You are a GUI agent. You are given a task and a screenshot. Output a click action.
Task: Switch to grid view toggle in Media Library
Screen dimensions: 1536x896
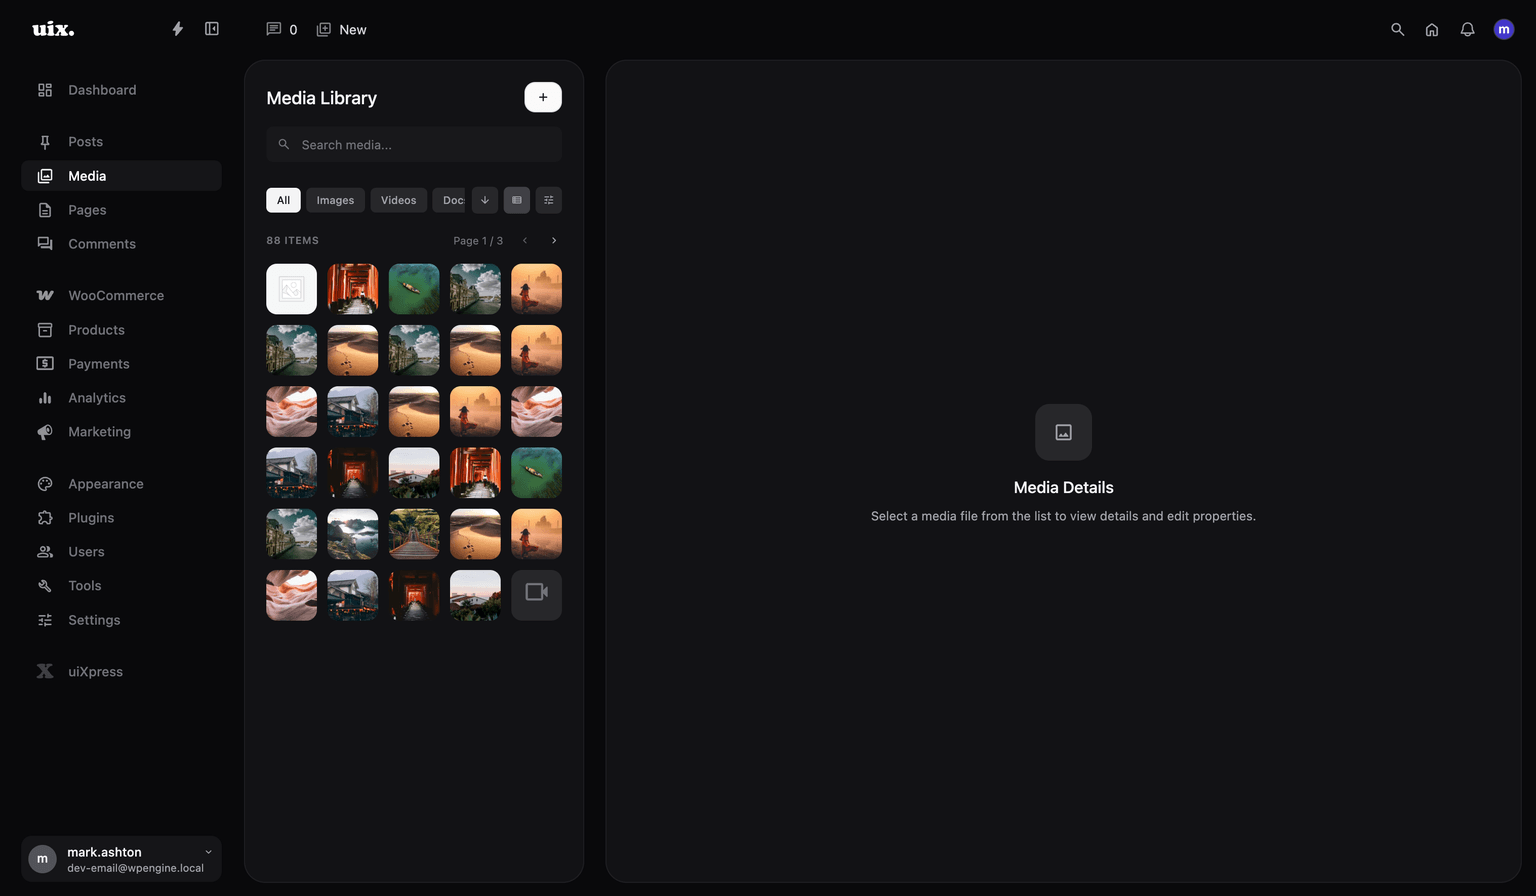point(516,200)
